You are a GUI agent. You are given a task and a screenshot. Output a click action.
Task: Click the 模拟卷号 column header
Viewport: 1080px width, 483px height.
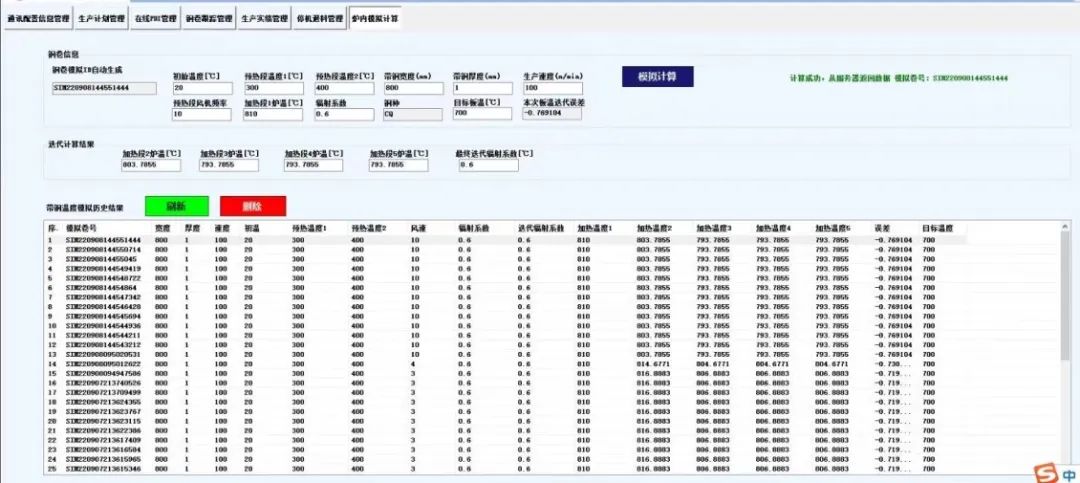(x=81, y=228)
